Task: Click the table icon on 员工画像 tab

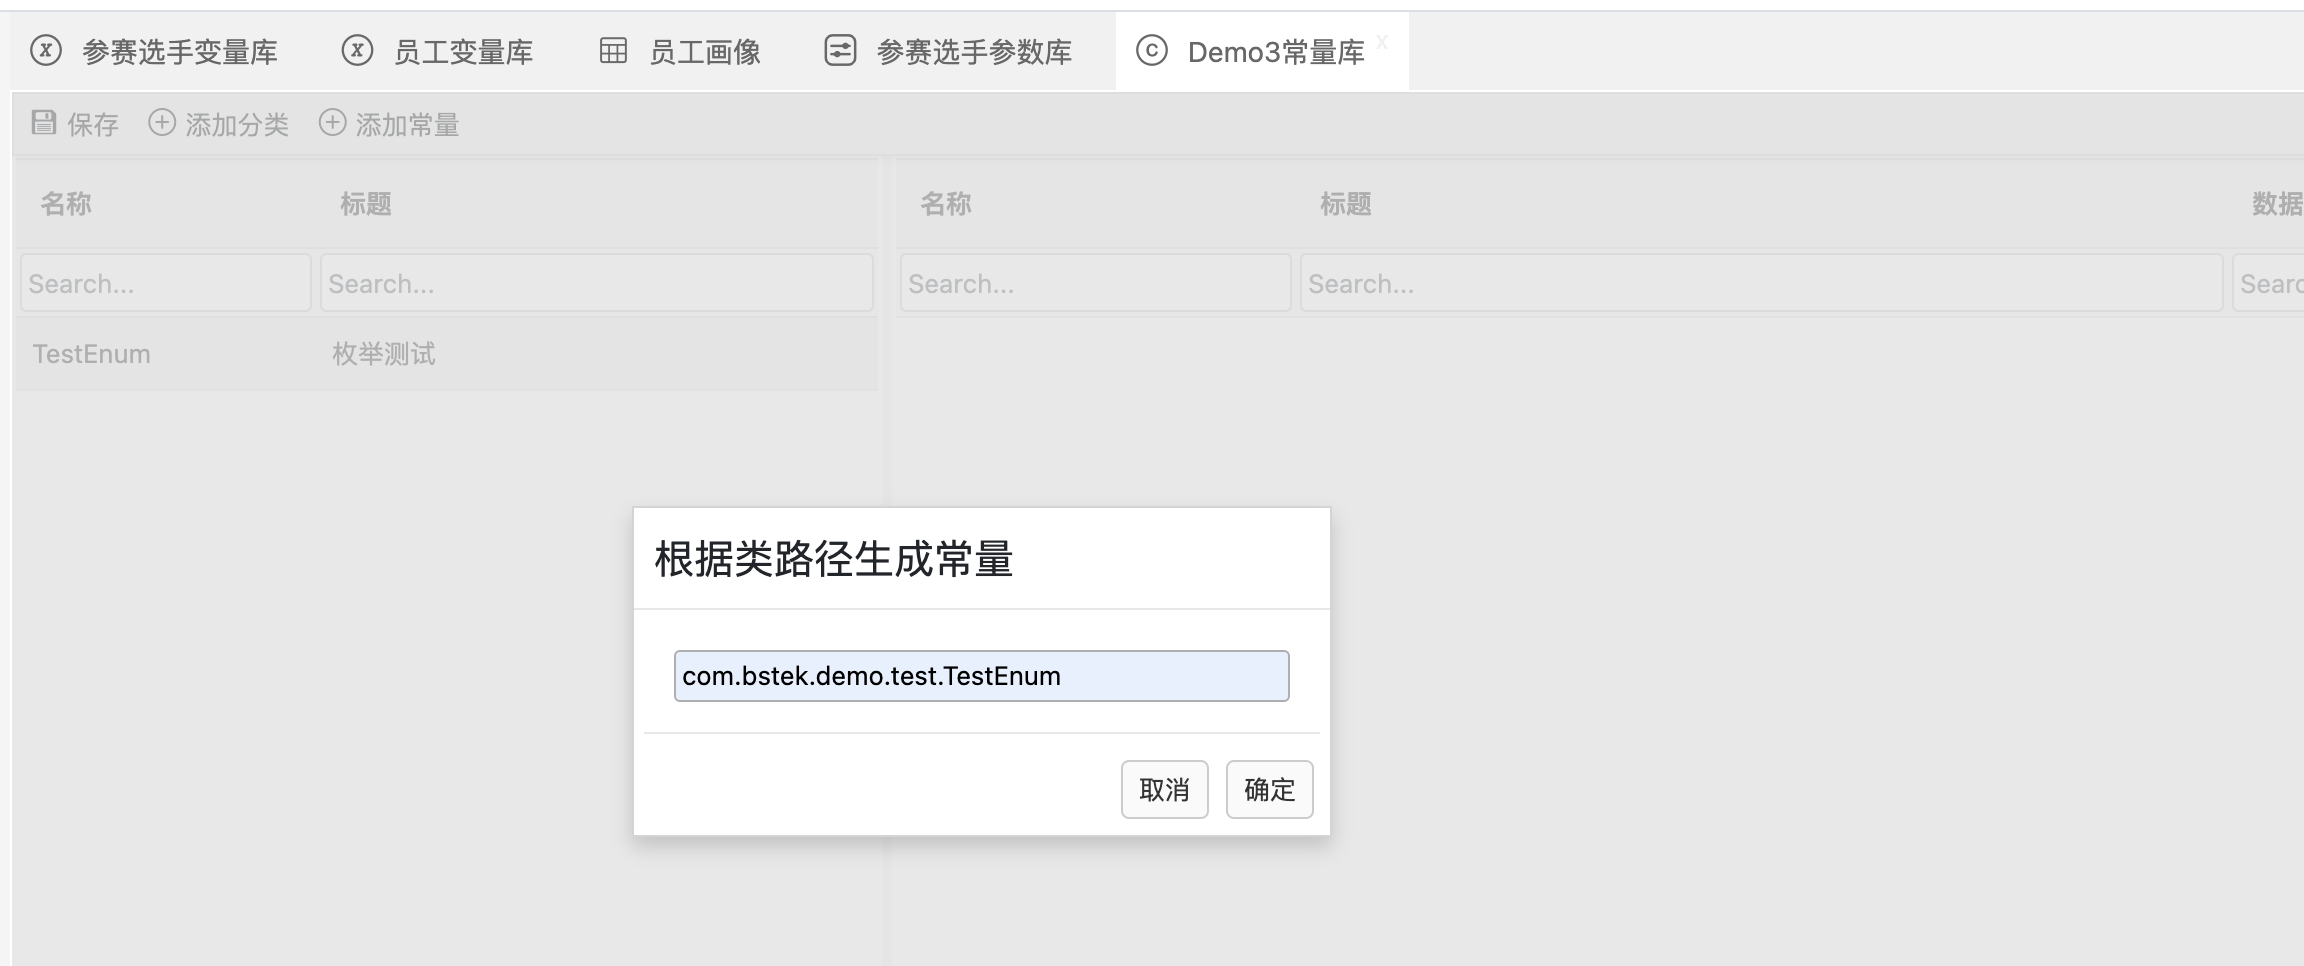Action: coord(613,50)
